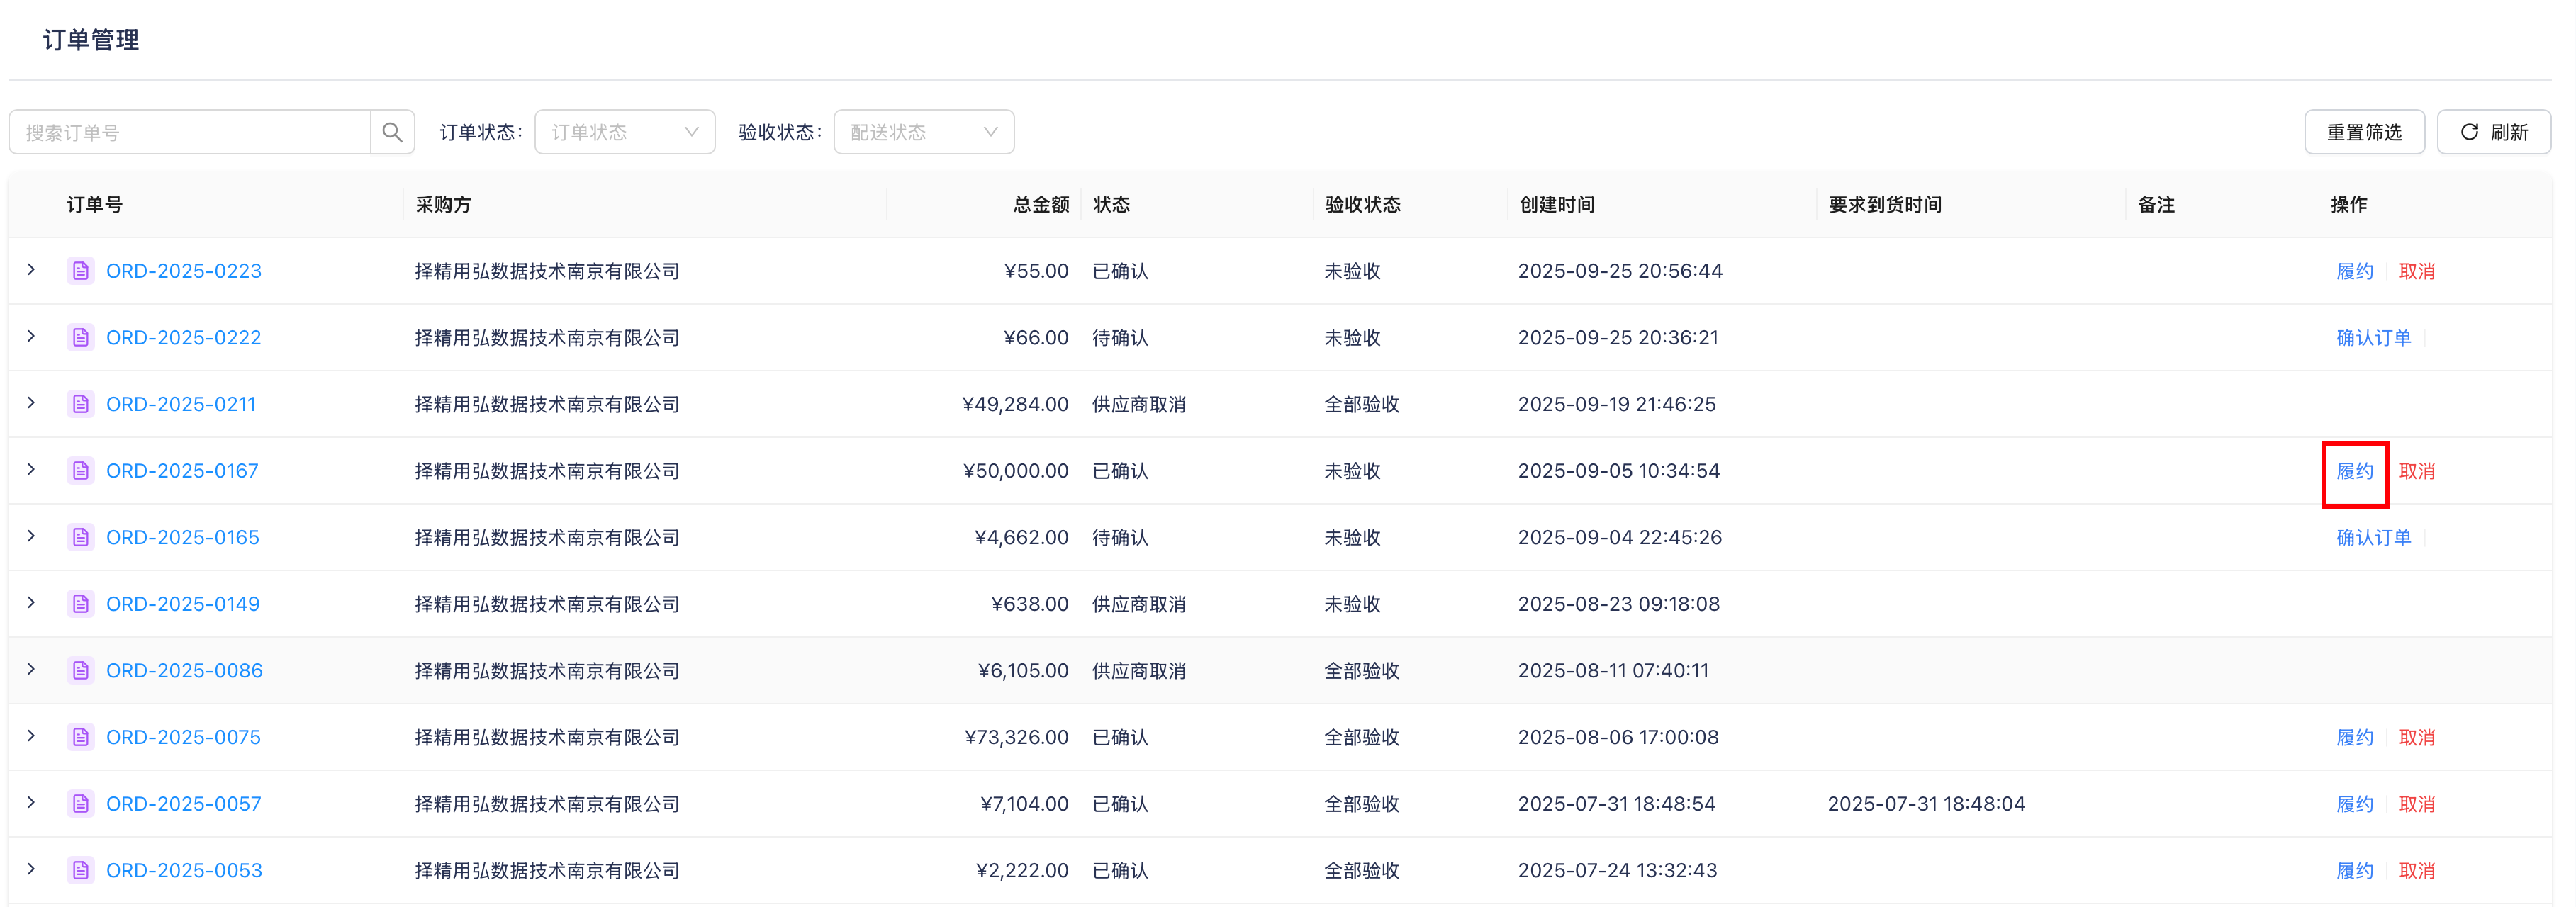
Task: Click the 刷新 refresh button
Action: tap(2493, 132)
